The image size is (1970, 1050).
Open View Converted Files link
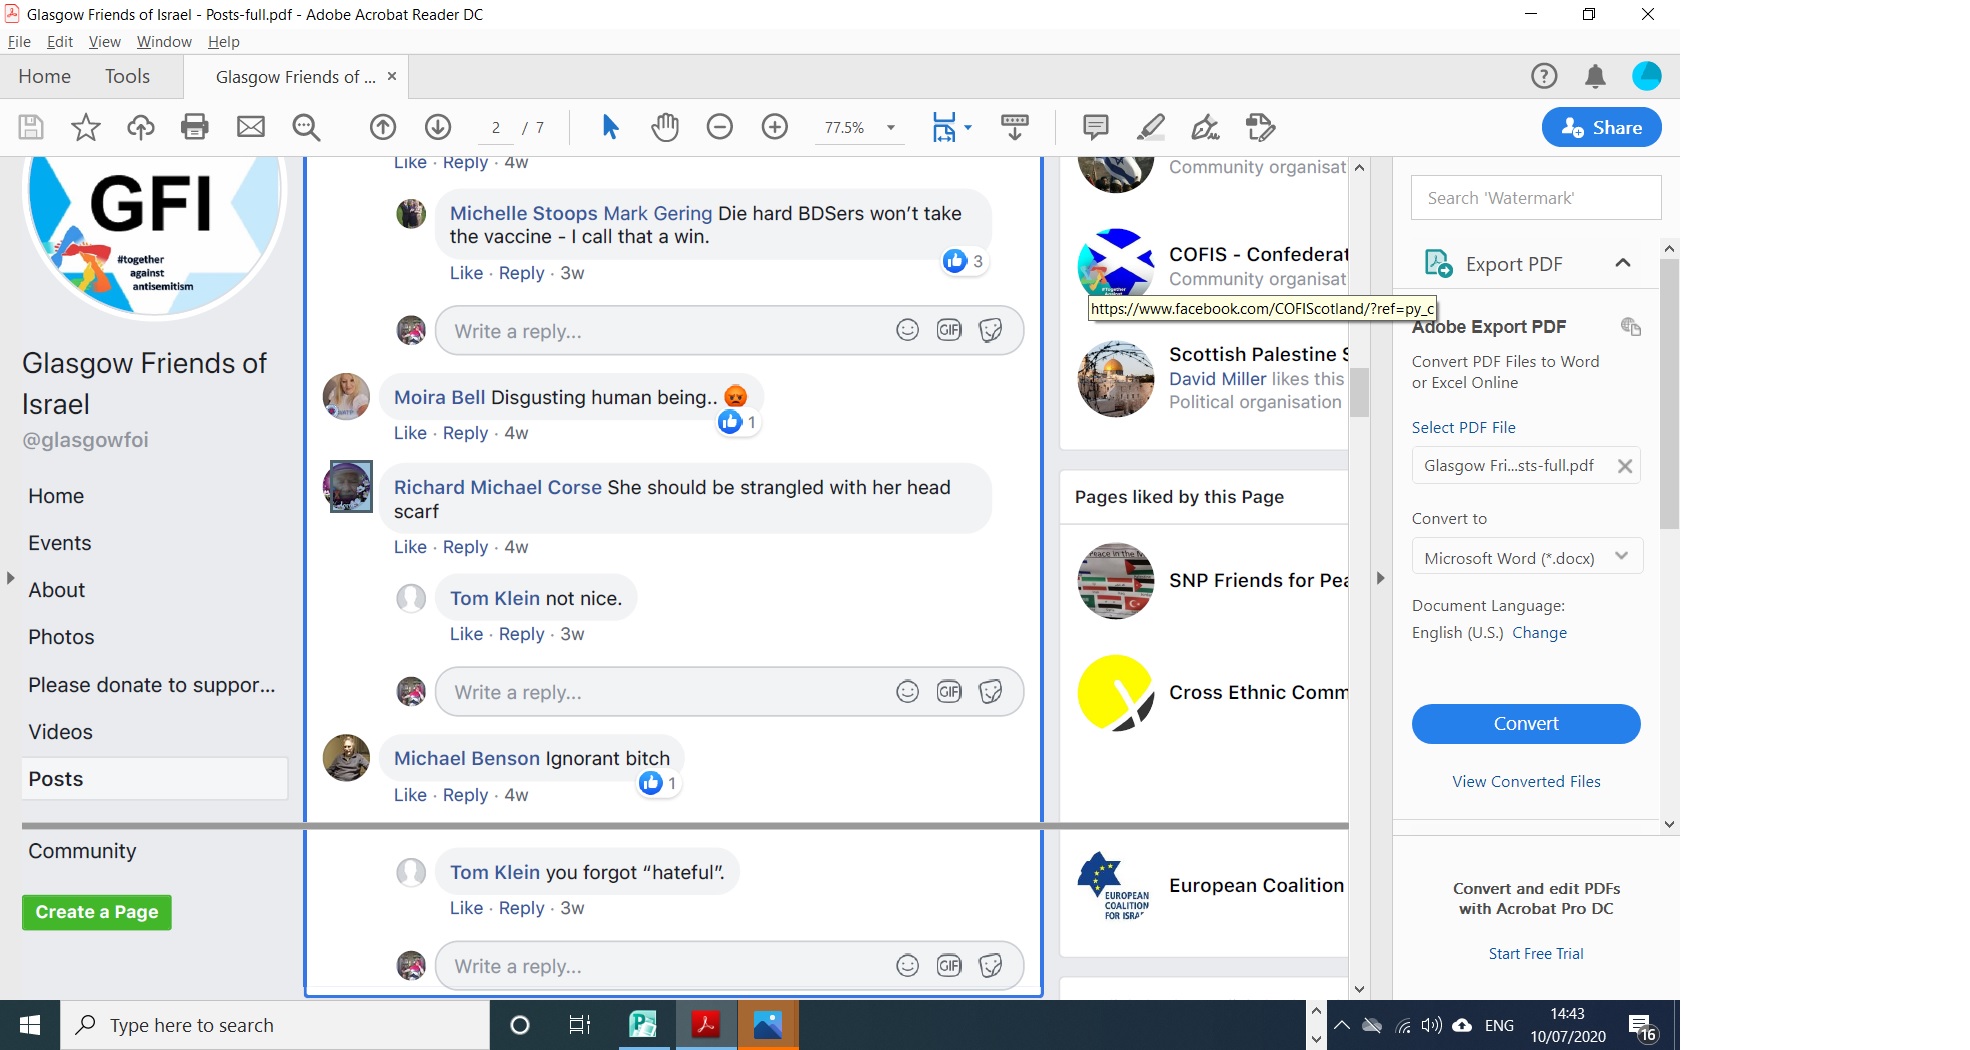(x=1526, y=782)
